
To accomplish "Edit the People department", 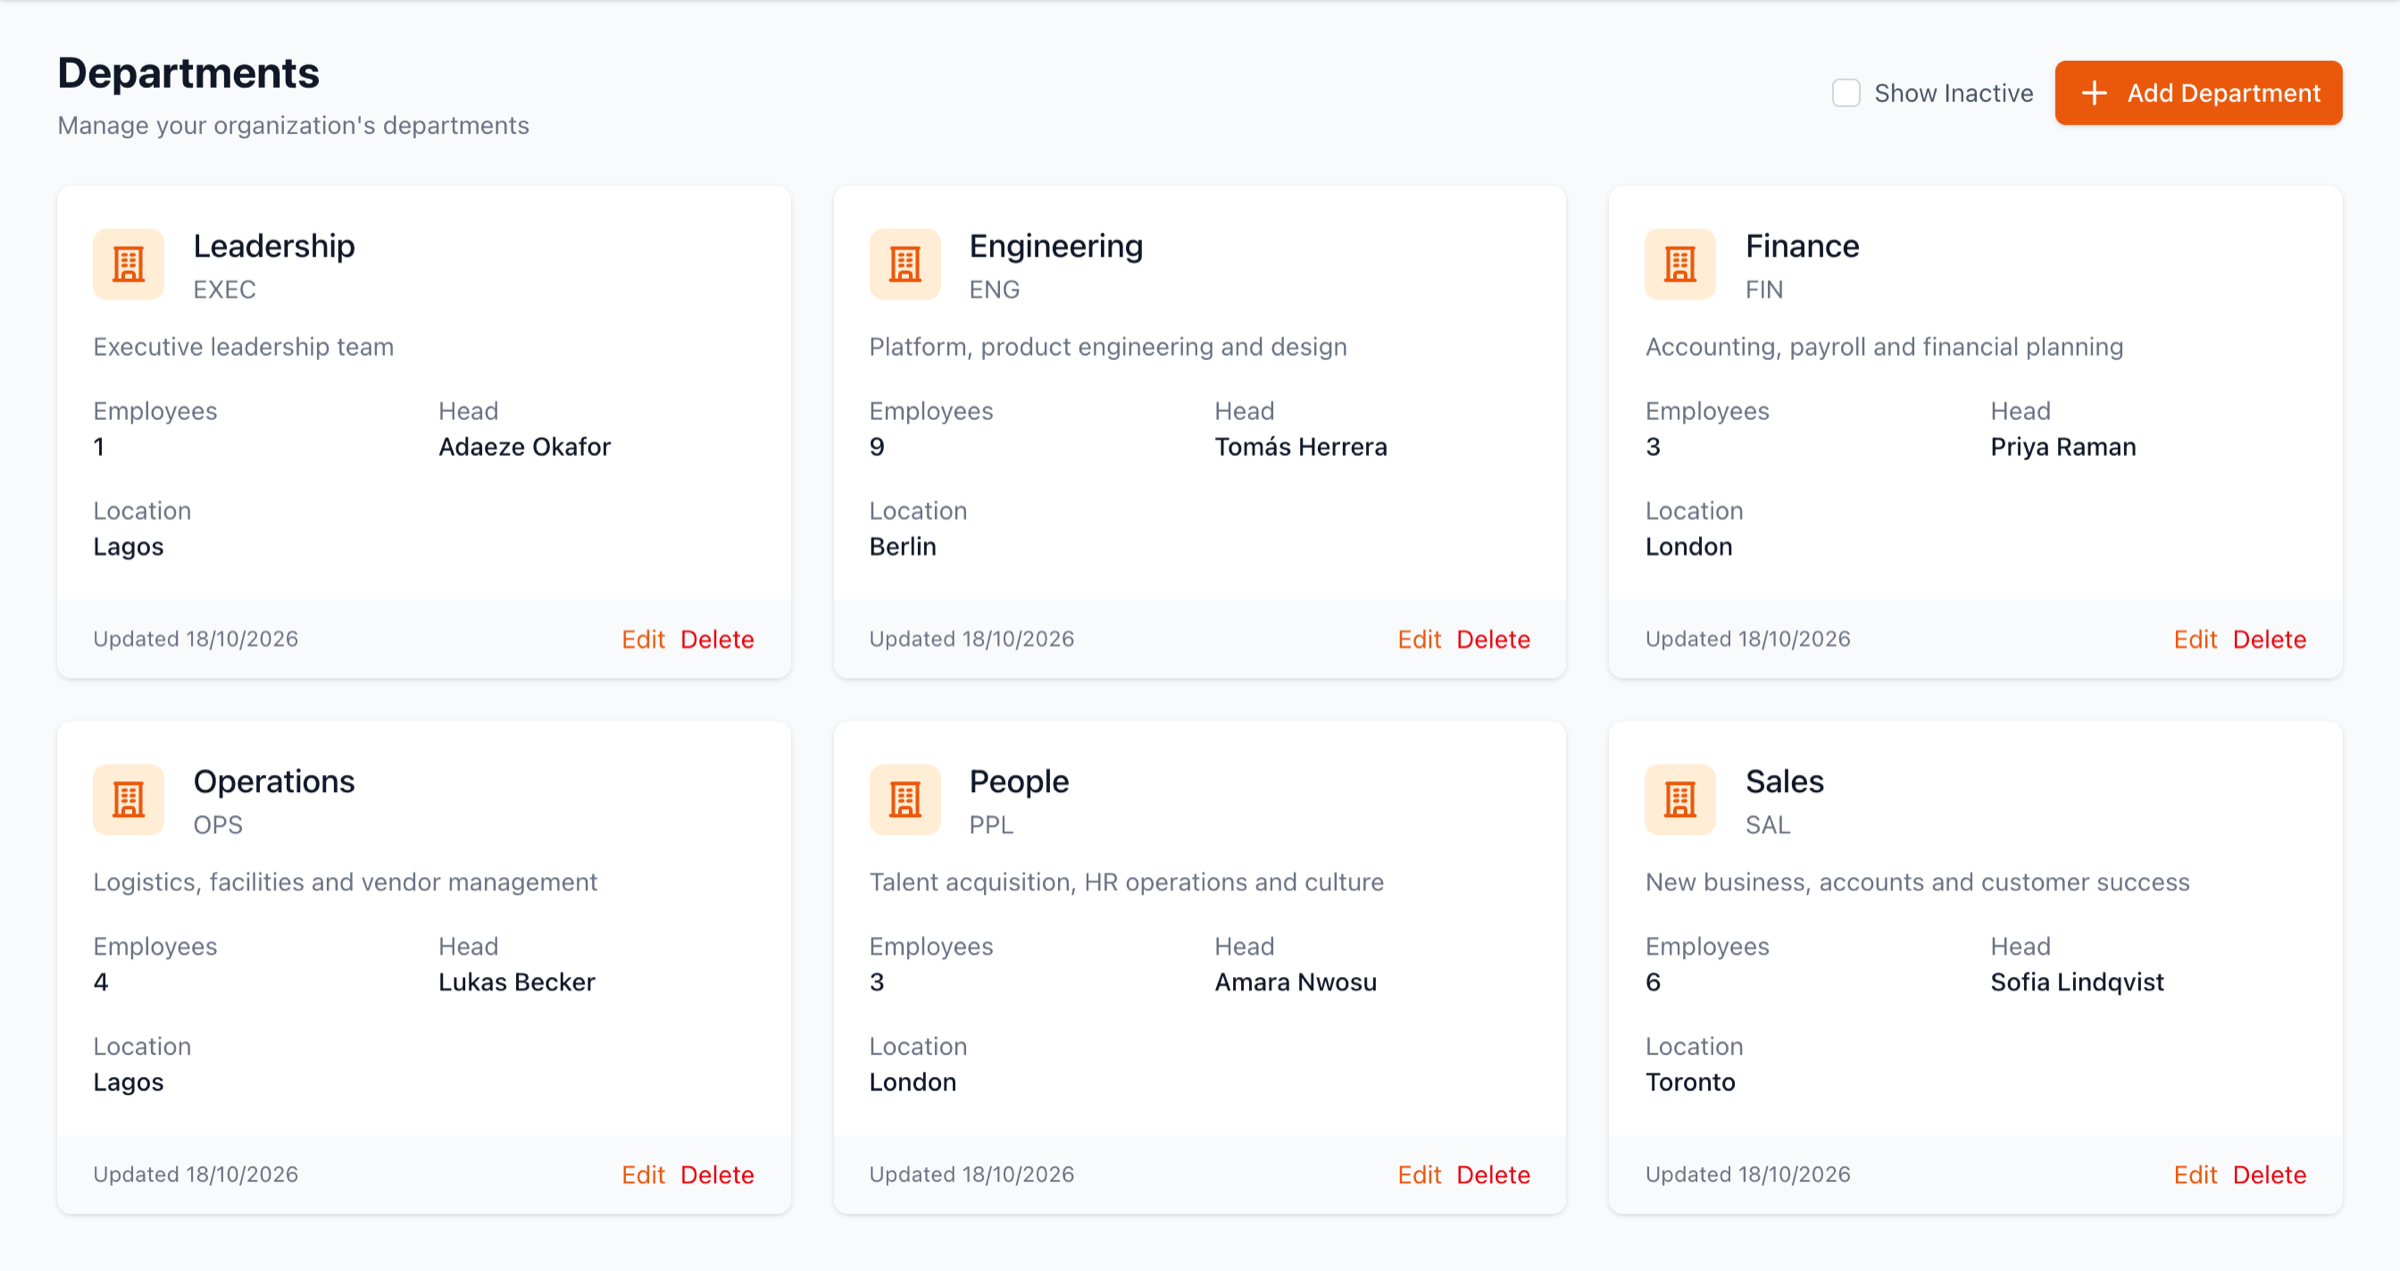I will point(1419,1174).
